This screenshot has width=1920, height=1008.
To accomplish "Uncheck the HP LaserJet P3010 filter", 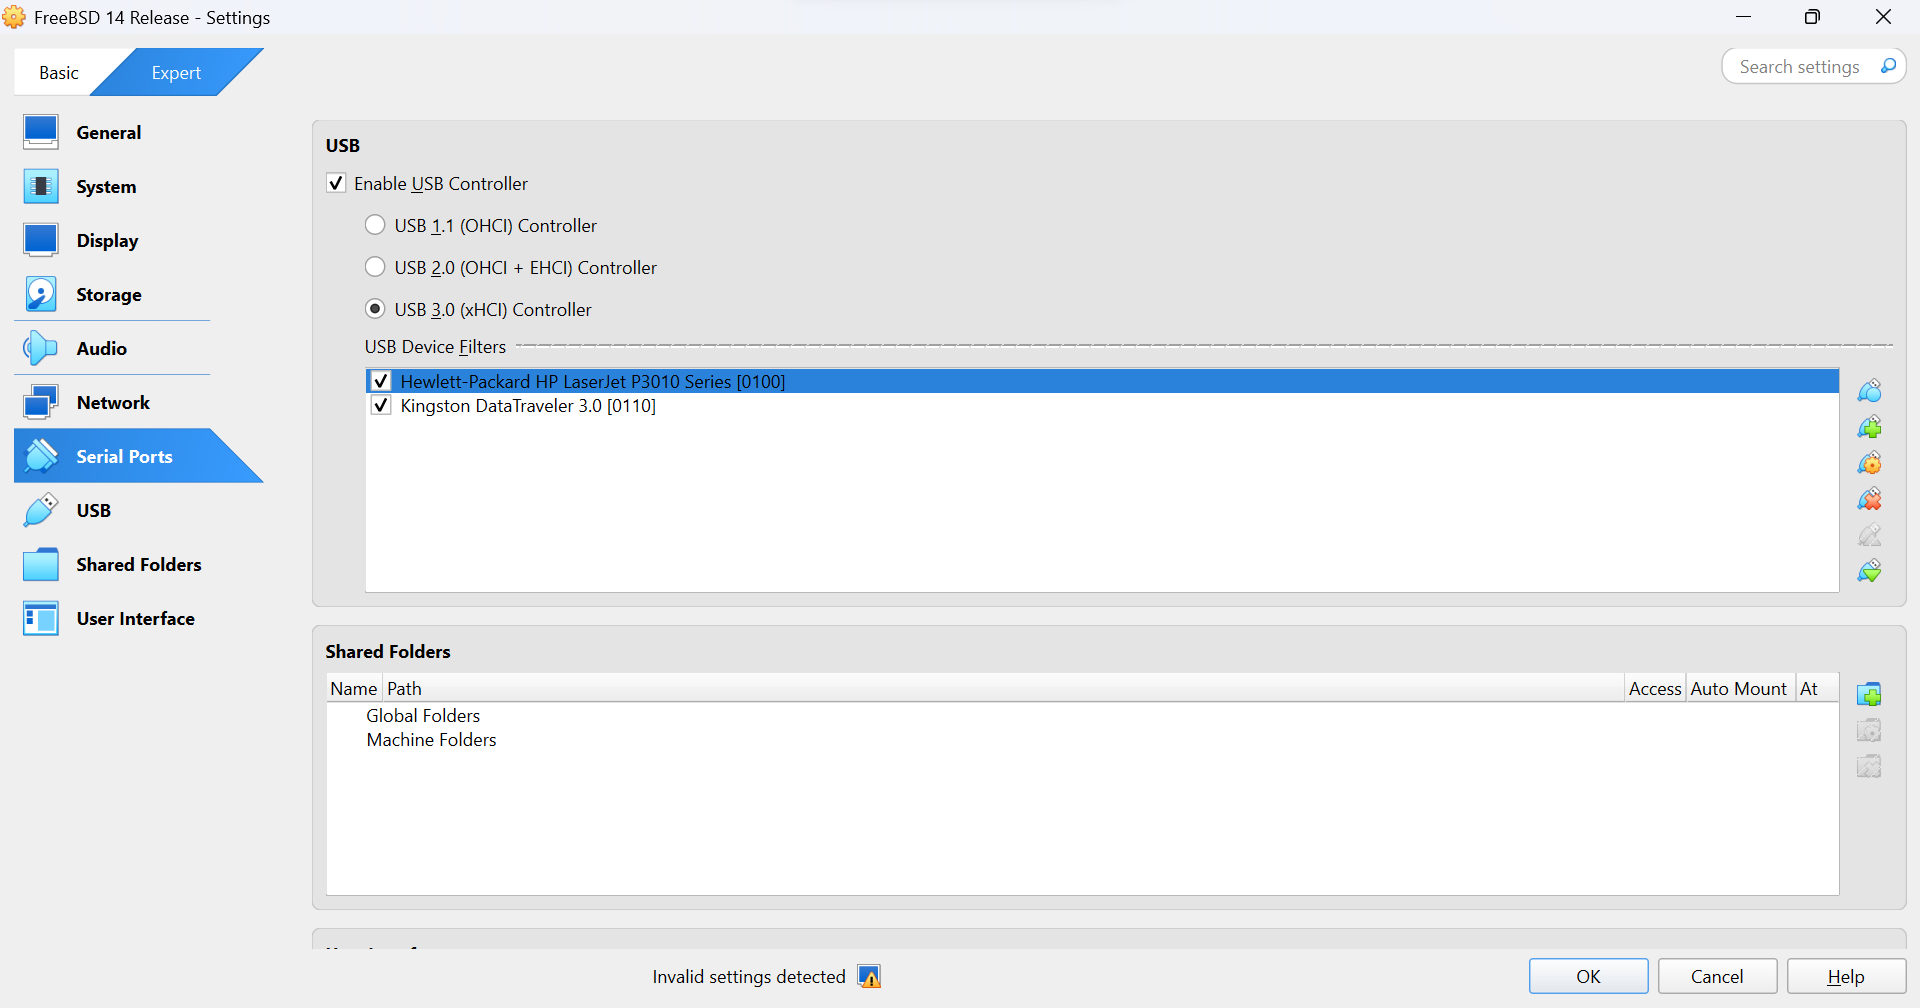I will coord(381,382).
